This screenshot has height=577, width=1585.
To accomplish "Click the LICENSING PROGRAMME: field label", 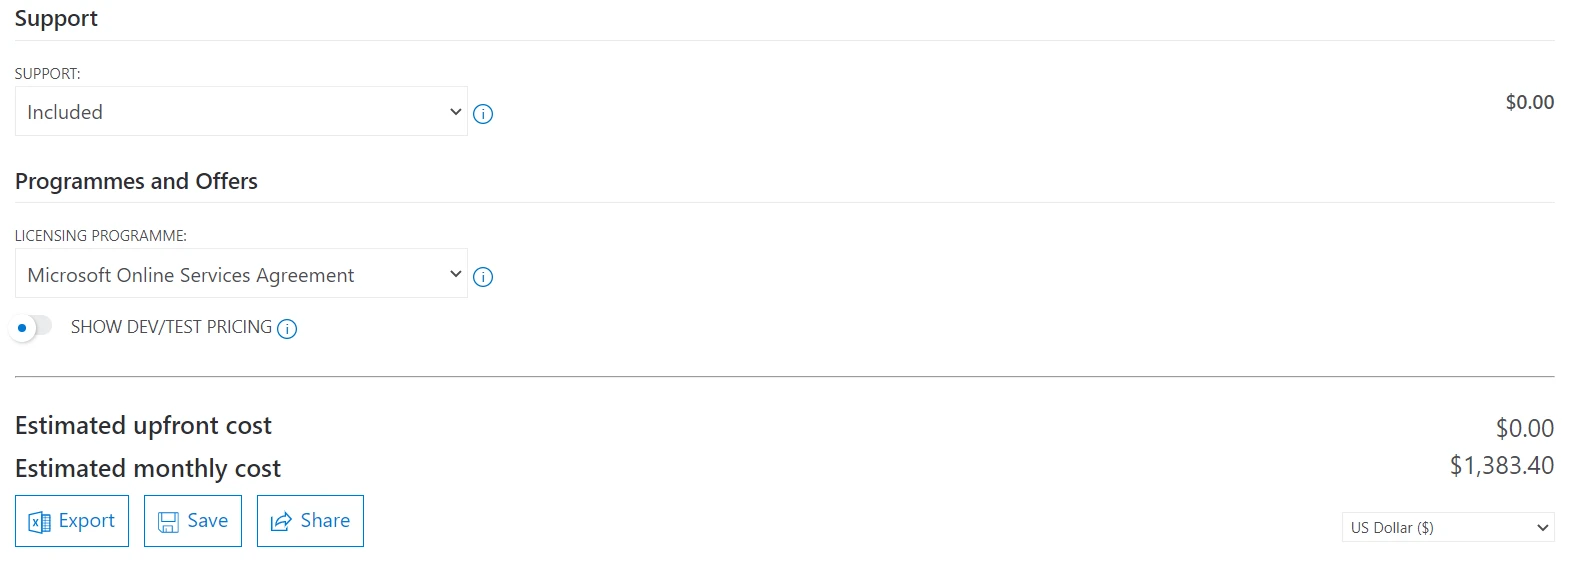I will (101, 236).
